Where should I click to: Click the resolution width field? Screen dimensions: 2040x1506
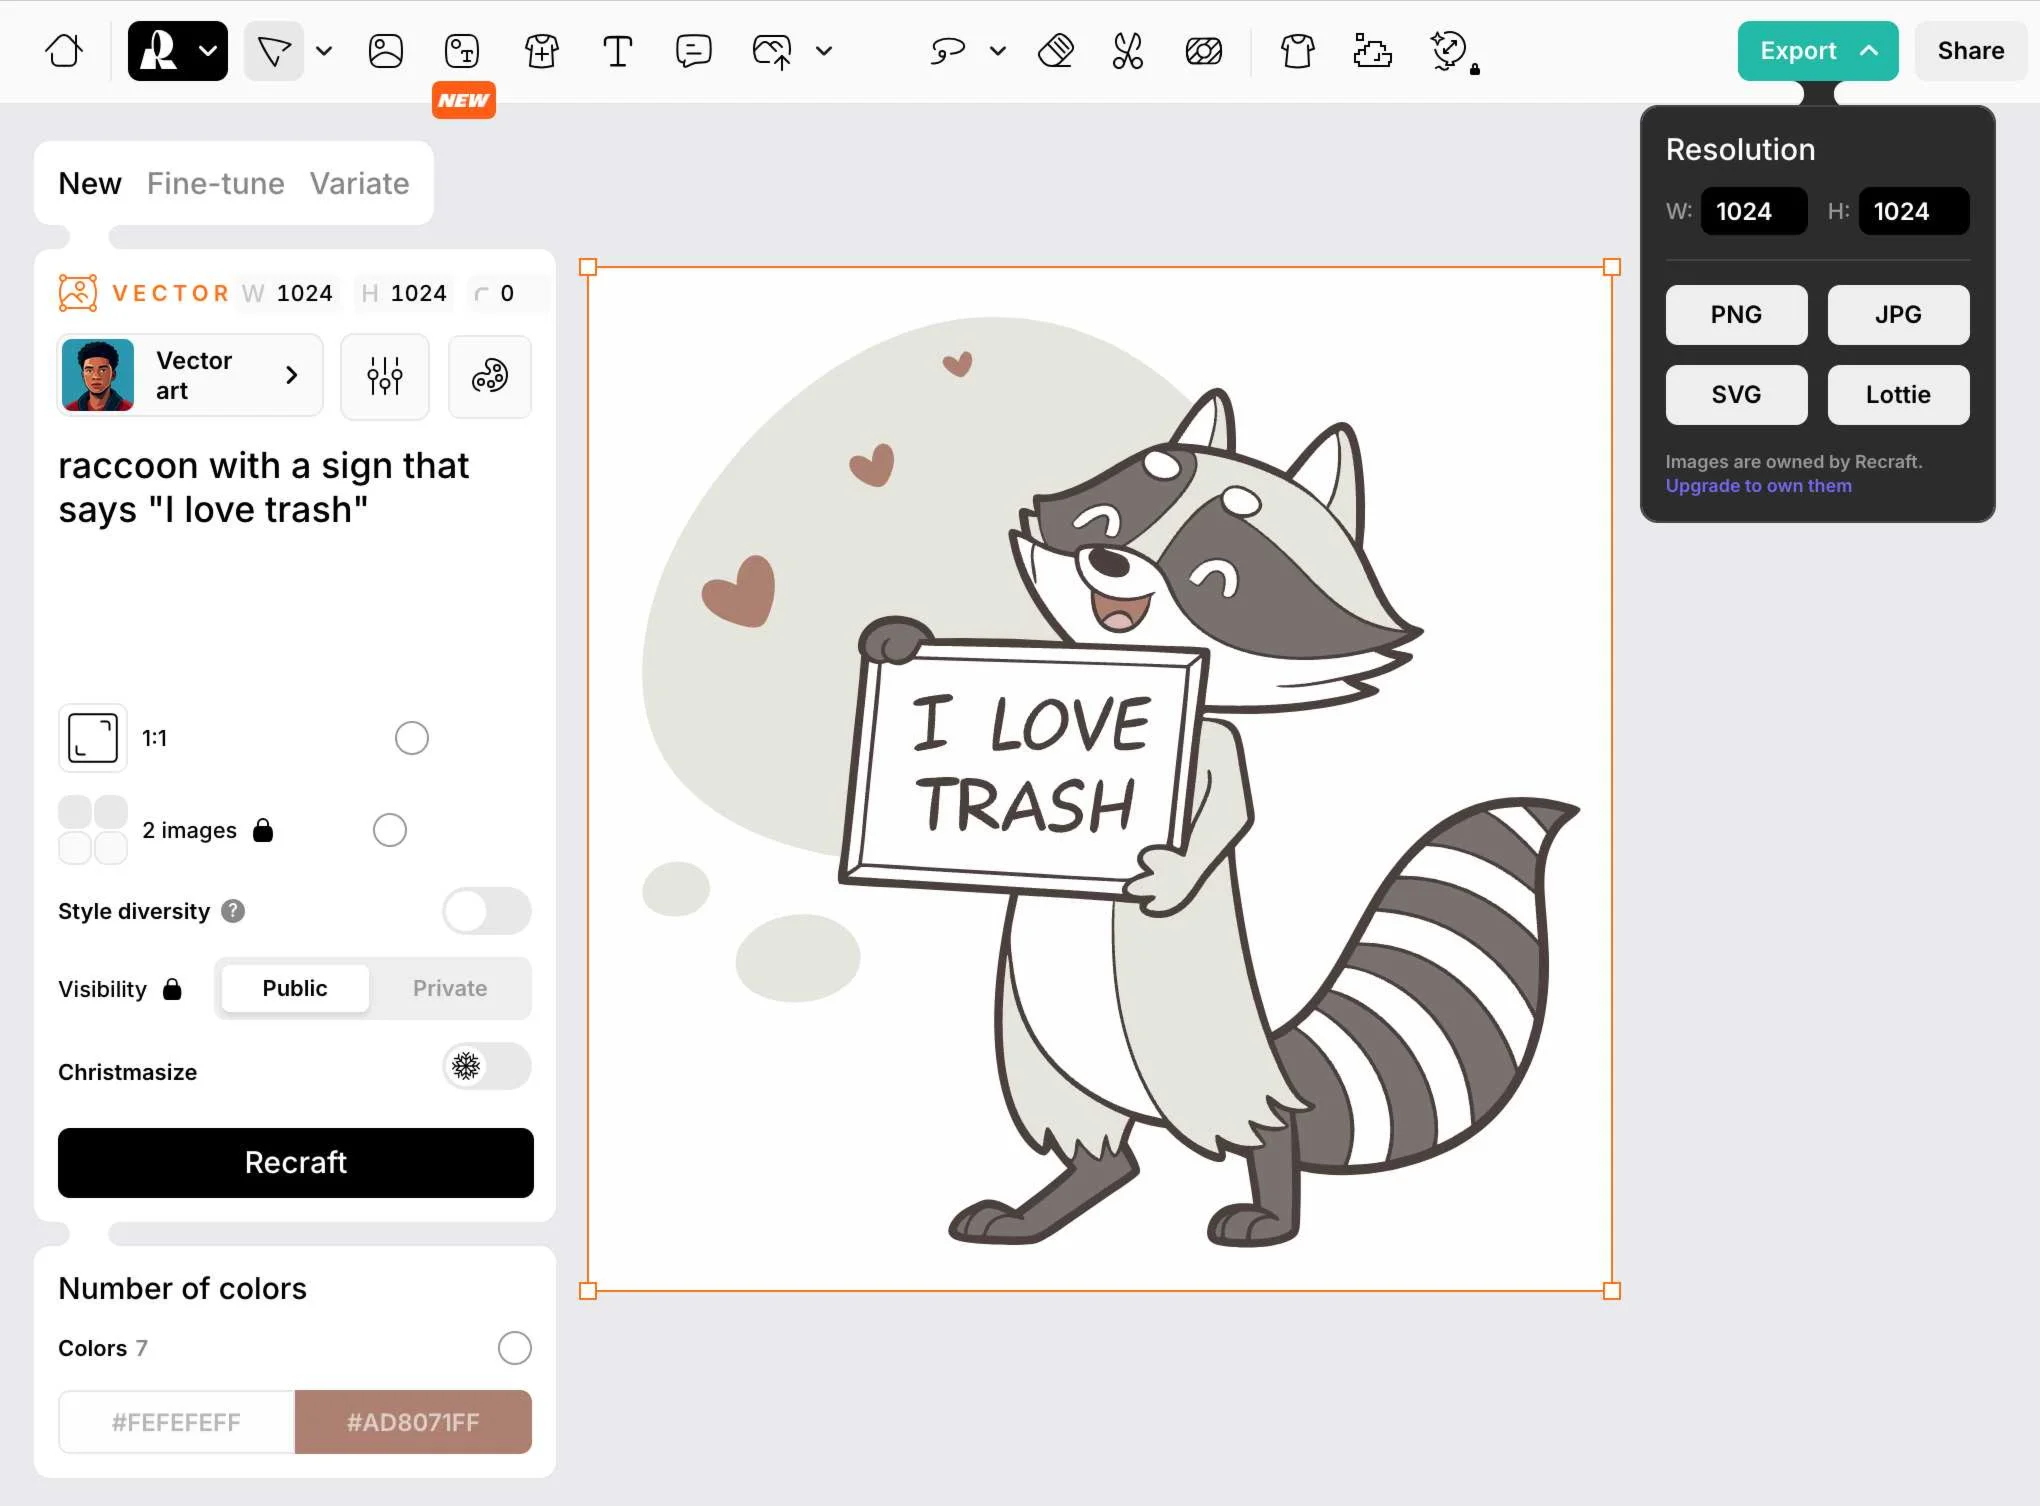[x=1752, y=211]
